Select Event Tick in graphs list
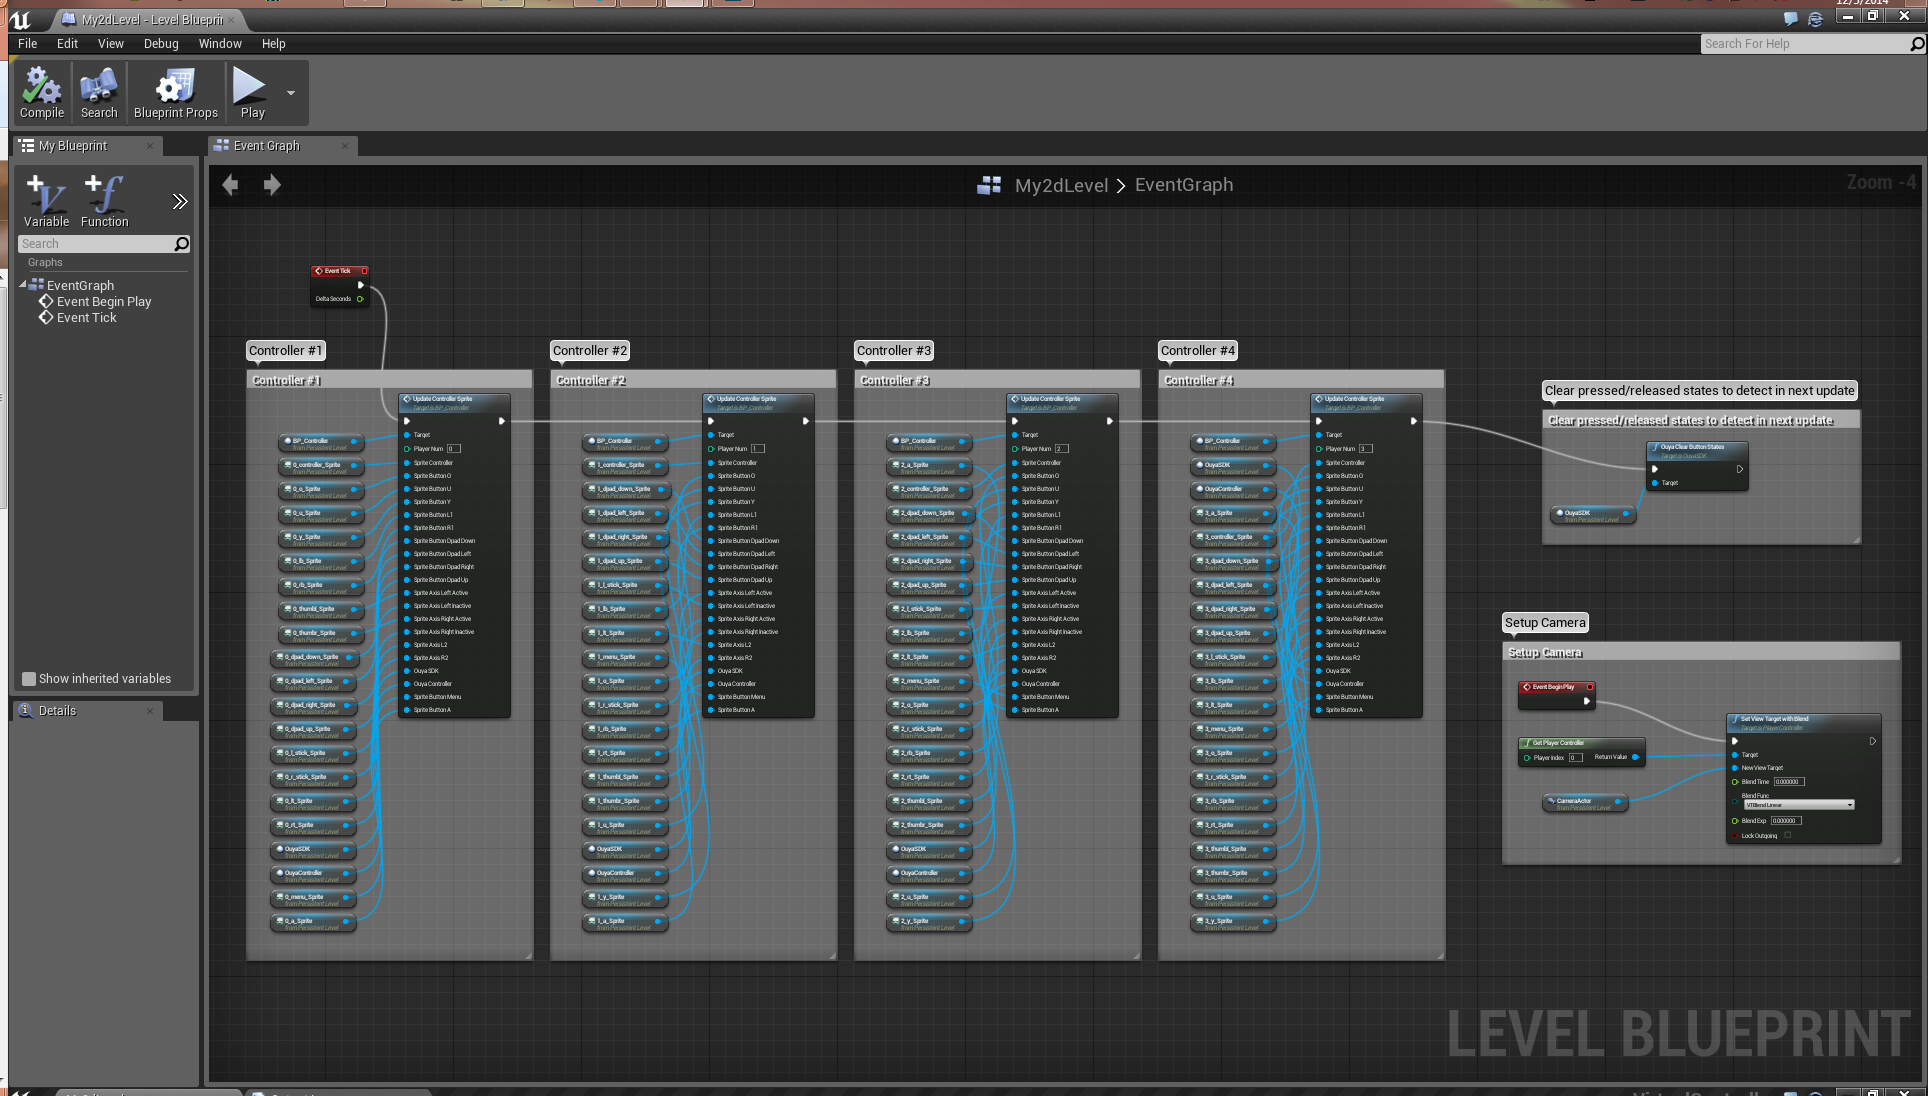 pyautogui.click(x=86, y=318)
